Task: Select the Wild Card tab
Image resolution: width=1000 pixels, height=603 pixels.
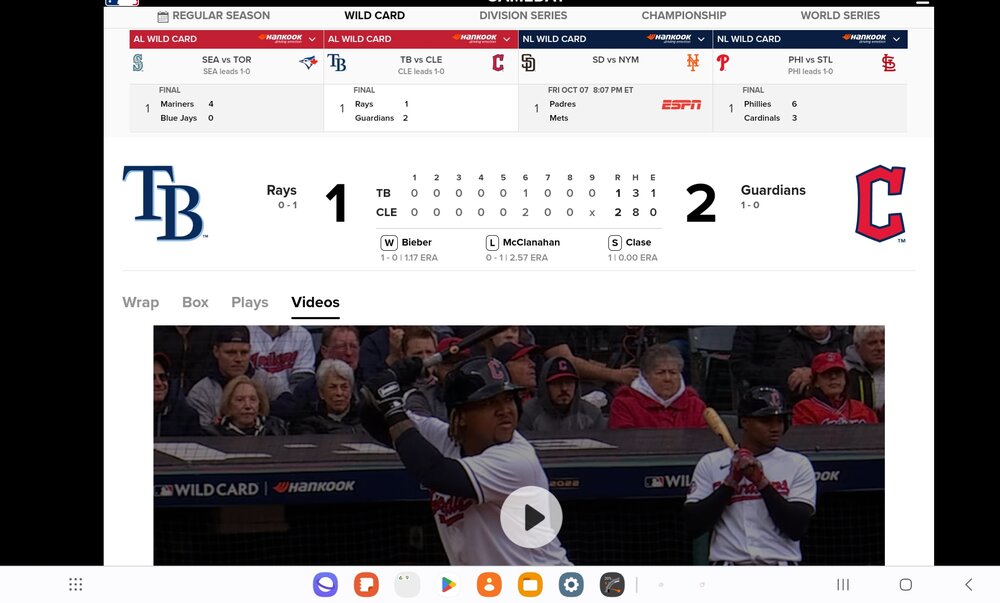Action: [x=374, y=15]
